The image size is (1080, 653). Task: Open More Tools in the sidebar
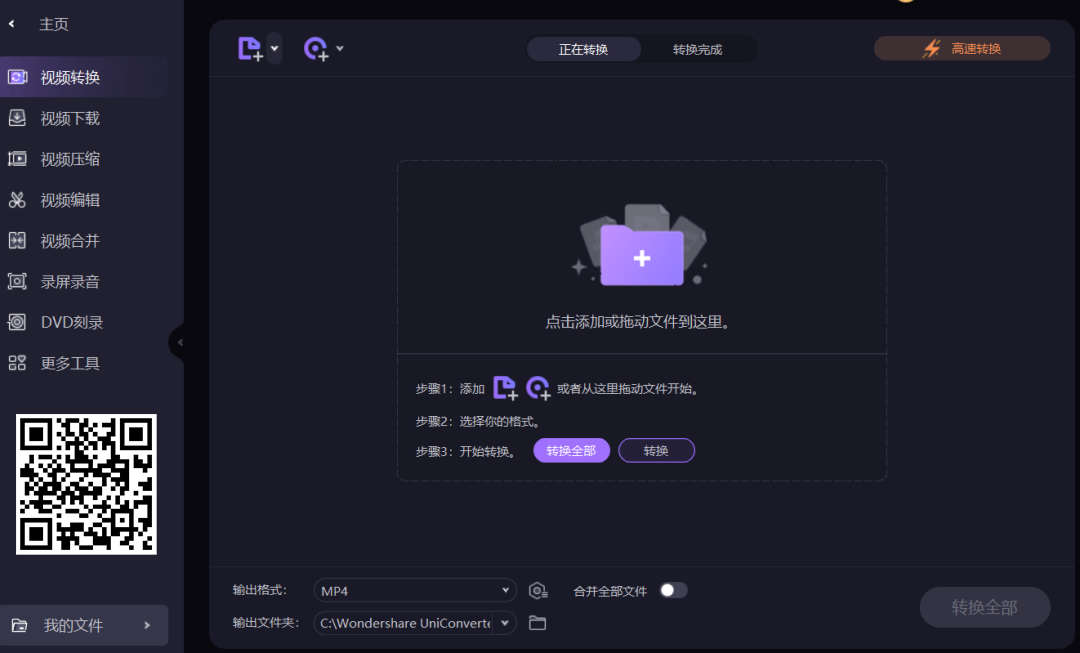point(70,363)
